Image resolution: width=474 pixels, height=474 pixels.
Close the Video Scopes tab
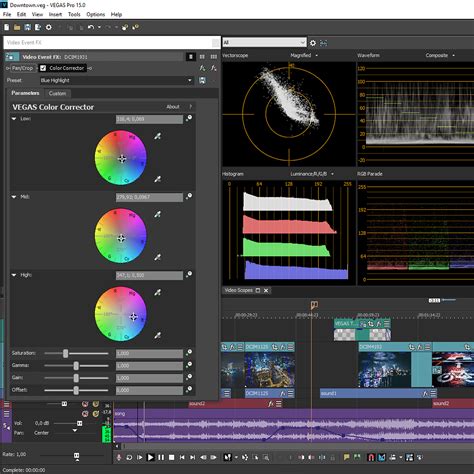266,291
